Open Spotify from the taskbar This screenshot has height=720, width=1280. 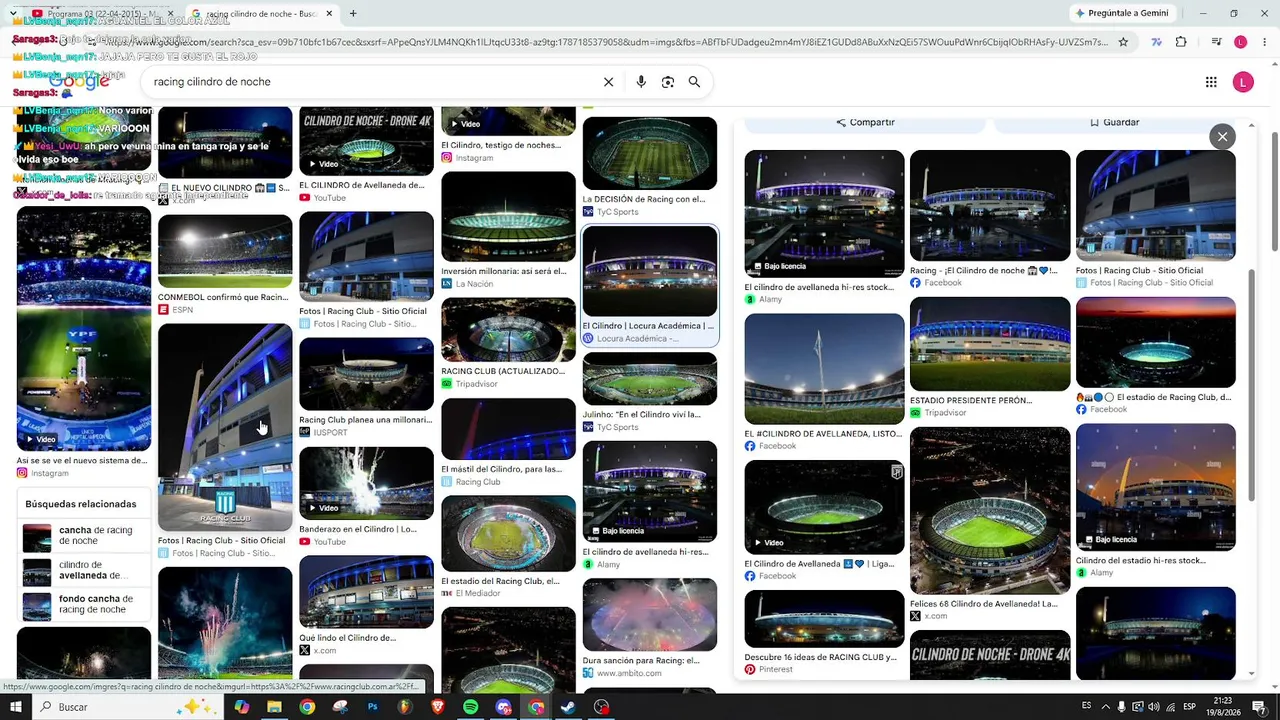[x=471, y=707]
